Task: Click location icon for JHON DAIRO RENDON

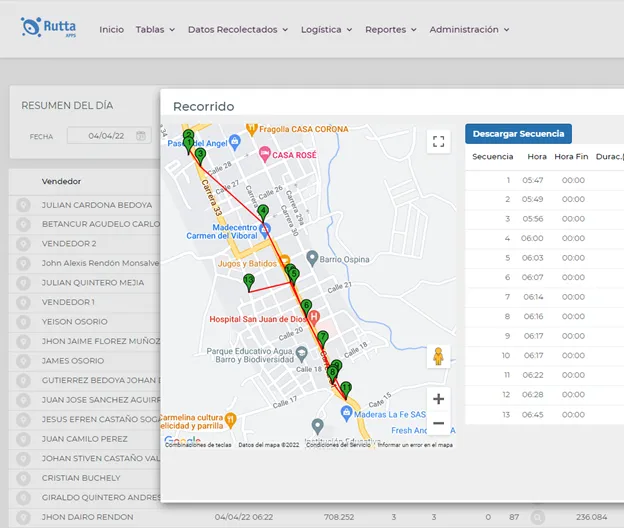Action: pyautogui.click(x=23, y=517)
